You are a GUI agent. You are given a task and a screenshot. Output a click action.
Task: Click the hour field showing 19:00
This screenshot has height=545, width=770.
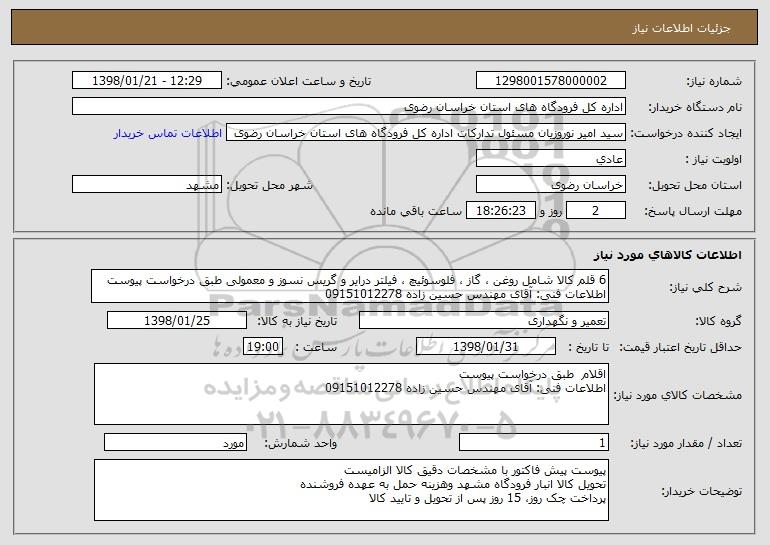[x=263, y=347]
